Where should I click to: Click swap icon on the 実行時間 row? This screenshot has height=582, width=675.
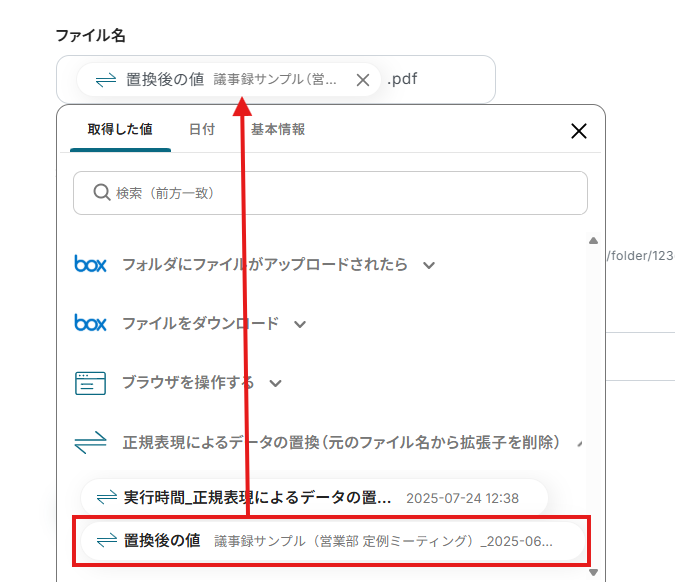pyautogui.click(x=107, y=498)
